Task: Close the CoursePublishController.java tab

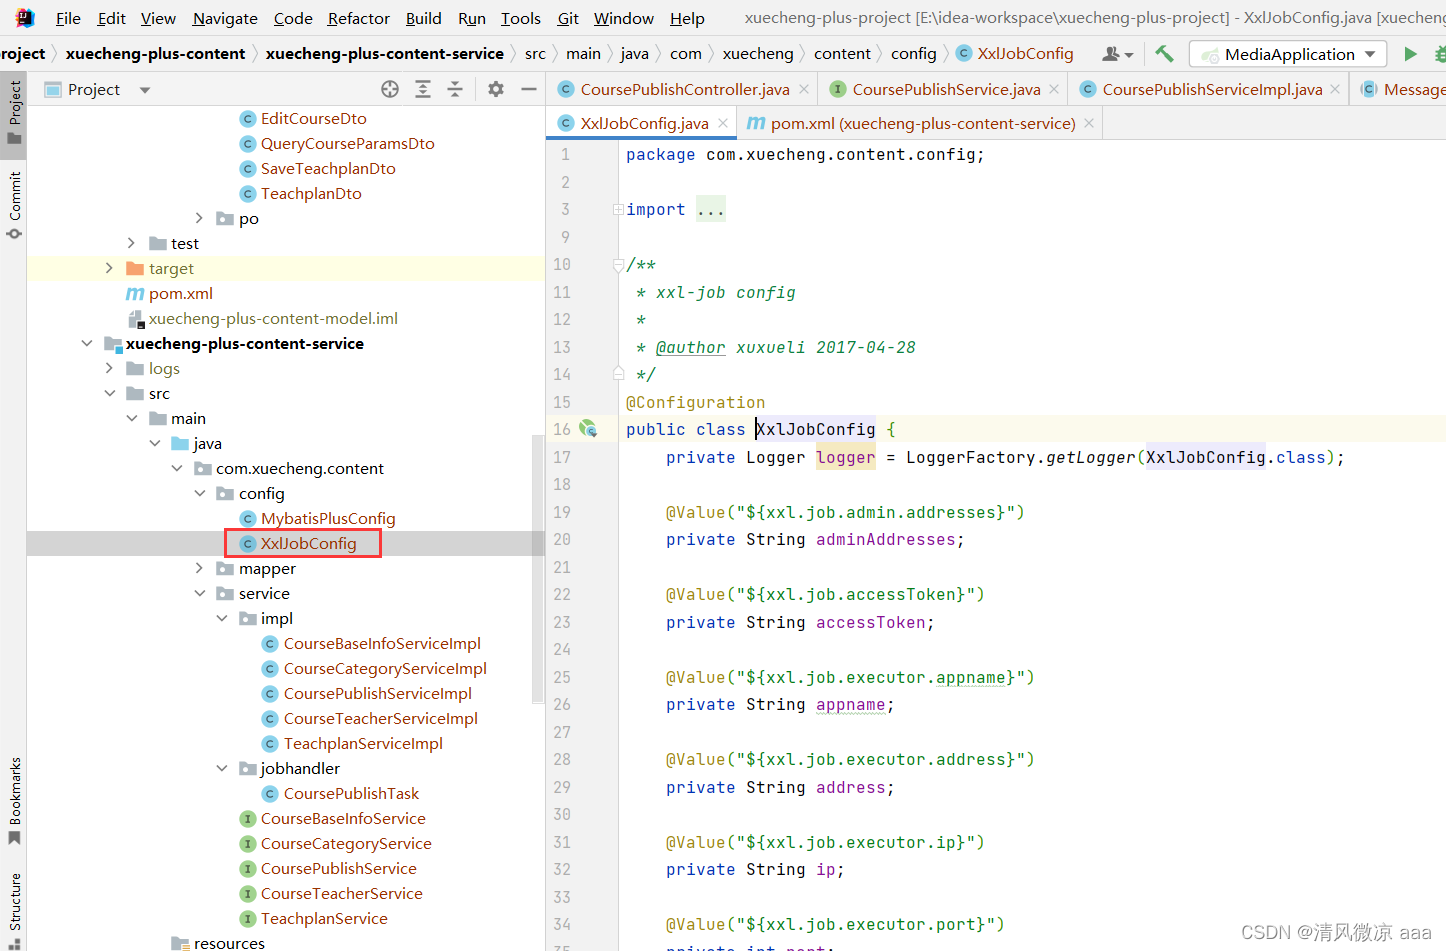Action: 804,89
